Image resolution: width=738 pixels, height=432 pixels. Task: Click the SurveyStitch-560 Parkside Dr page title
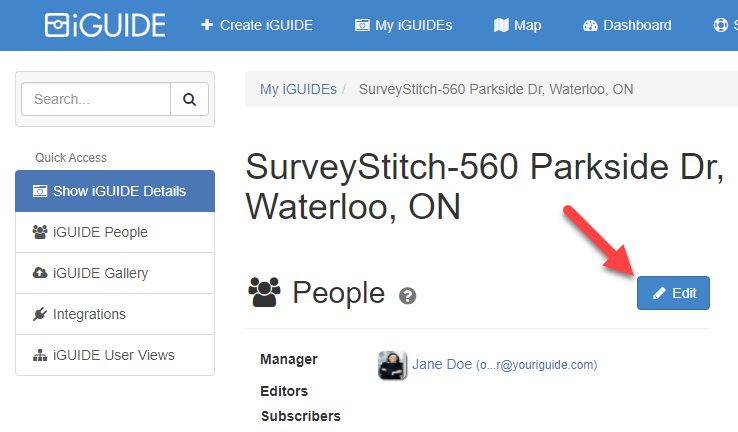[484, 187]
